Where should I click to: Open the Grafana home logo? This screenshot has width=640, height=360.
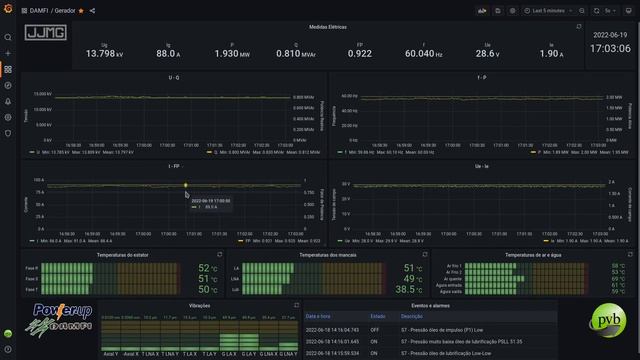click(x=8, y=9)
